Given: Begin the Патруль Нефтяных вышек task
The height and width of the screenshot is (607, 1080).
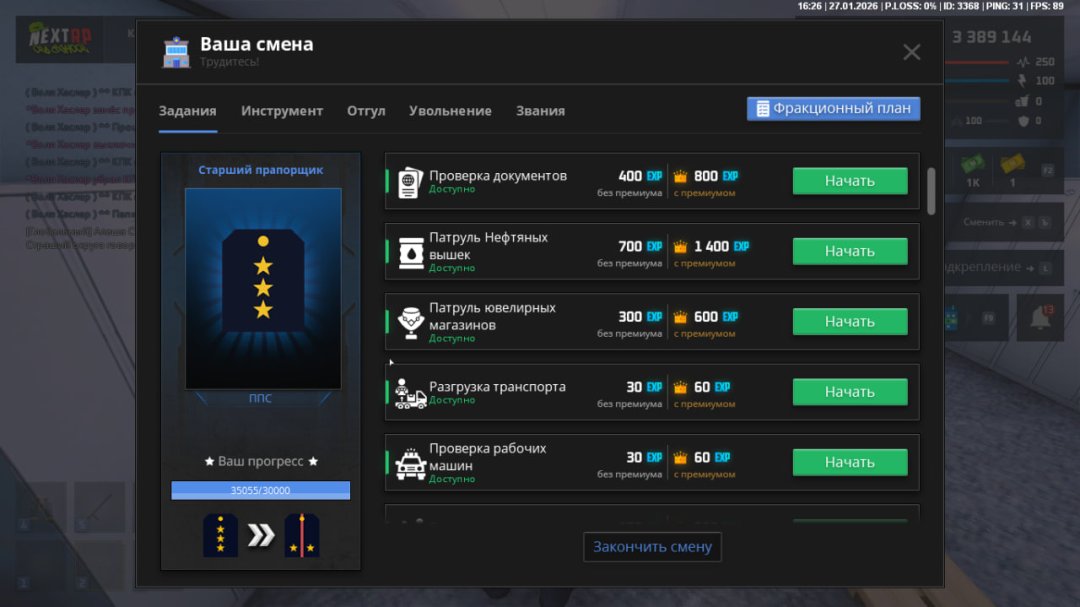Looking at the screenshot, I should click(849, 252).
